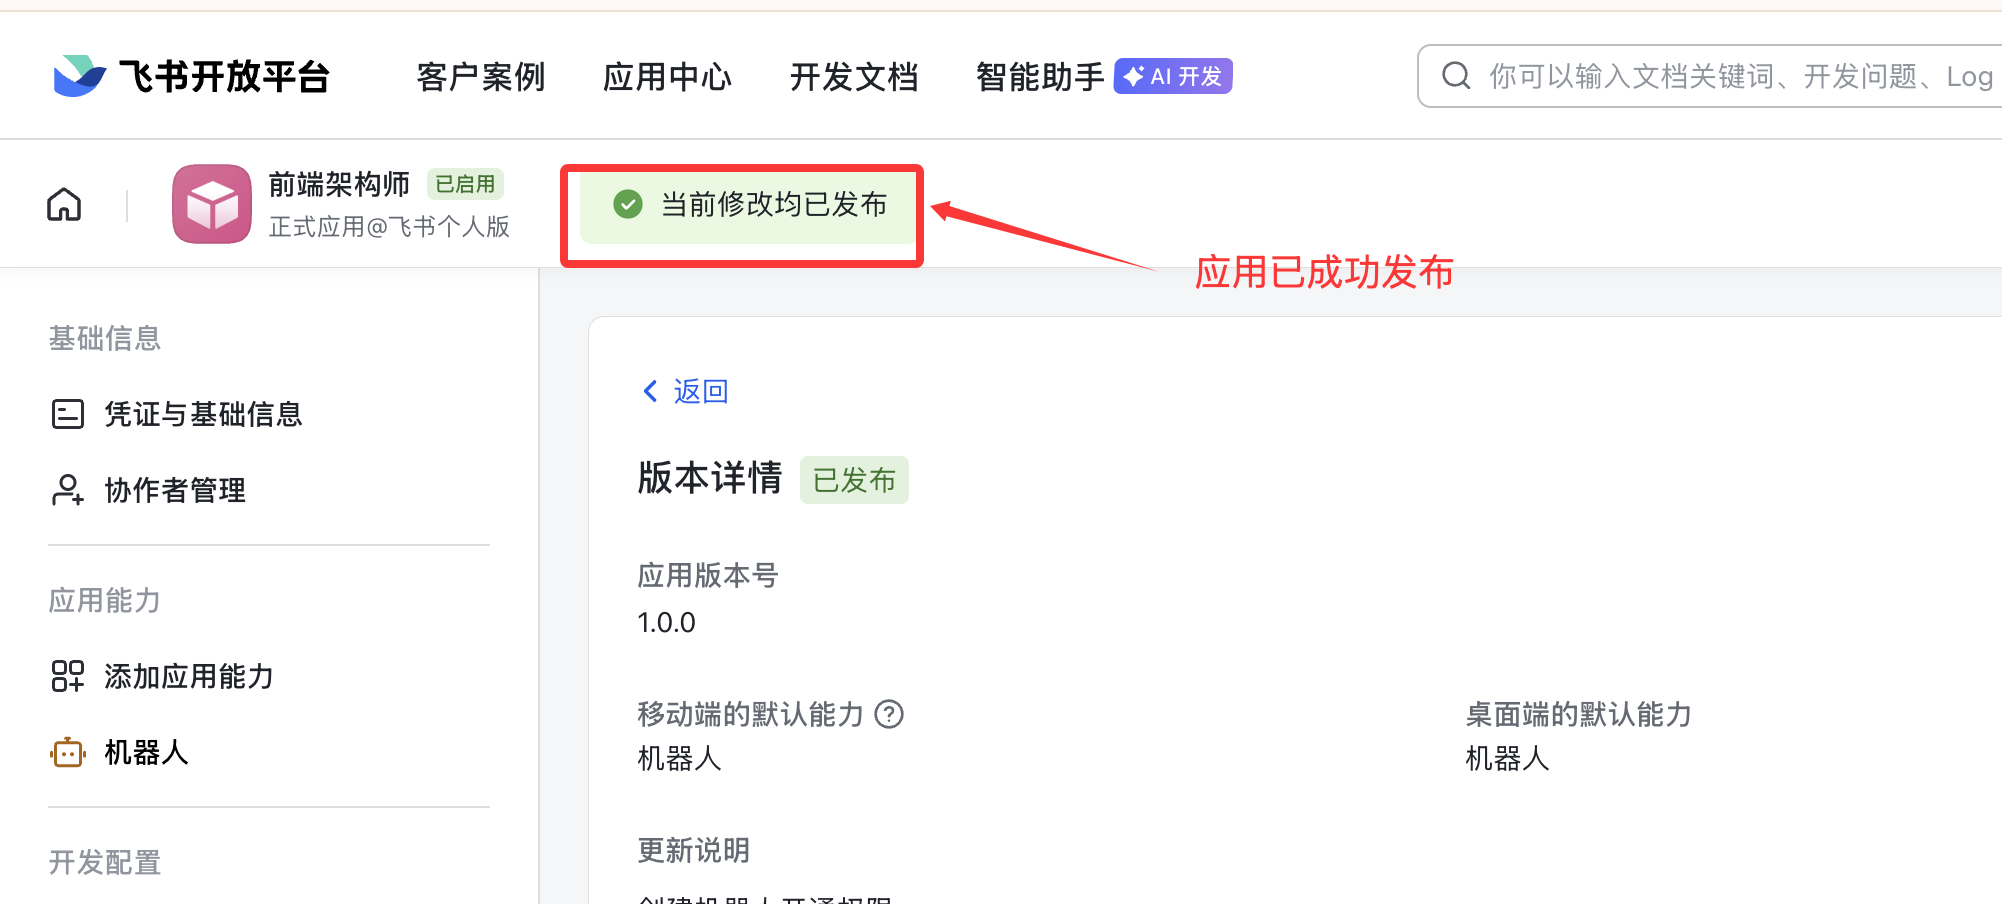Viewport: 2002px width, 904px height.
Task: Select the 凭证与基础信息 sidebar icon
Action: click(66, 413)
